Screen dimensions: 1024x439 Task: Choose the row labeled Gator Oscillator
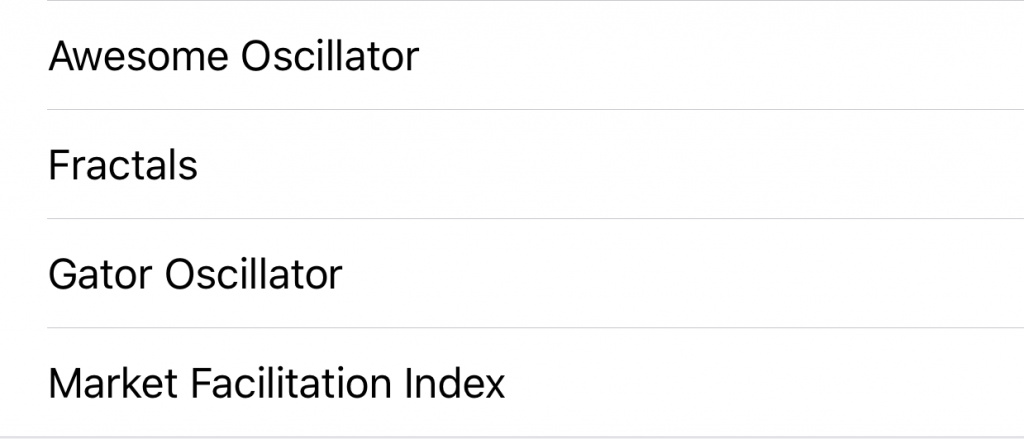point(512,273)
